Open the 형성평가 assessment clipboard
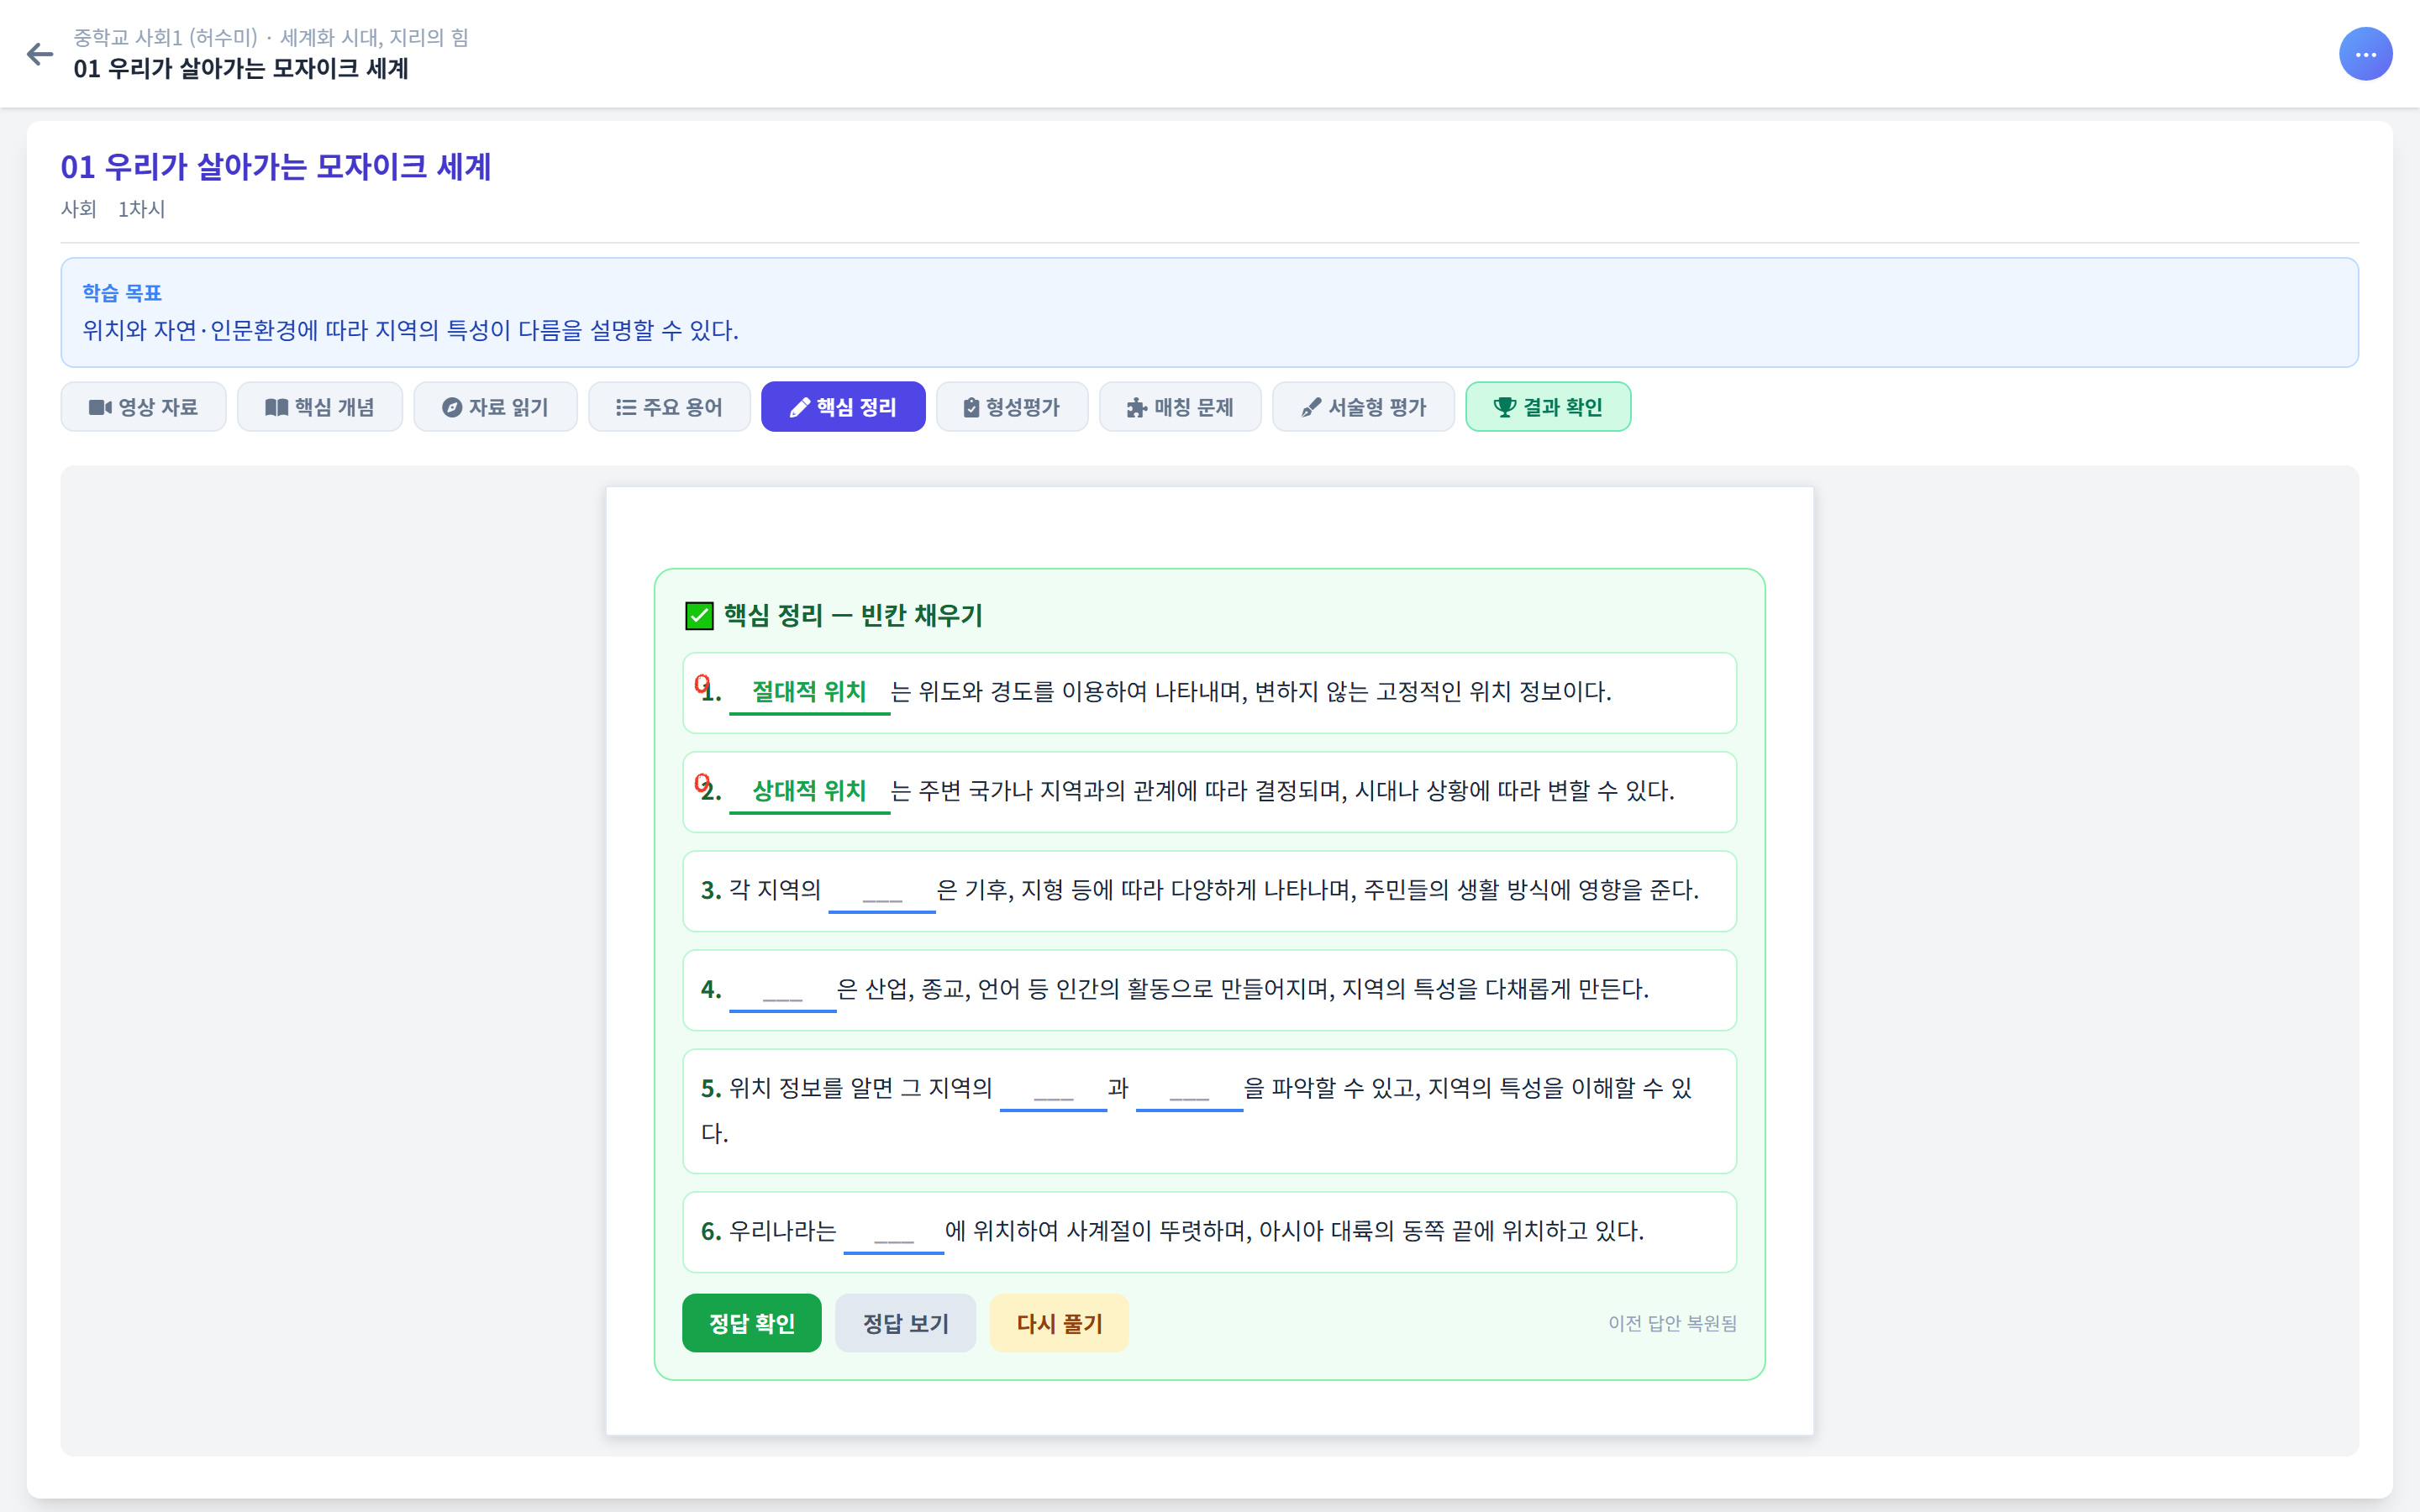2420x1512 pixels. point(968,406)
